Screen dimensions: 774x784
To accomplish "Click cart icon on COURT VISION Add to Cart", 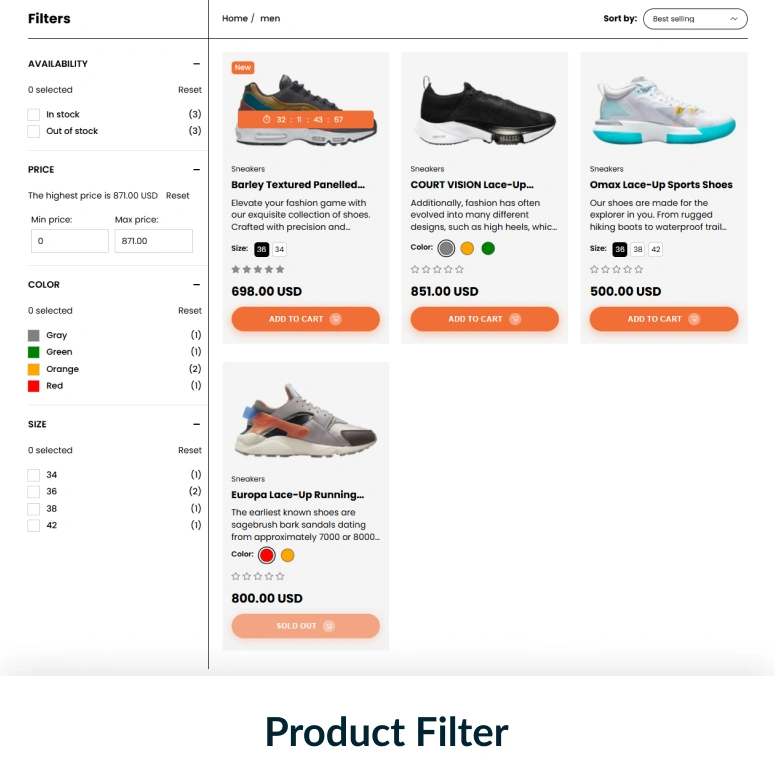I will pyautogui.click(x=515, y=319).
